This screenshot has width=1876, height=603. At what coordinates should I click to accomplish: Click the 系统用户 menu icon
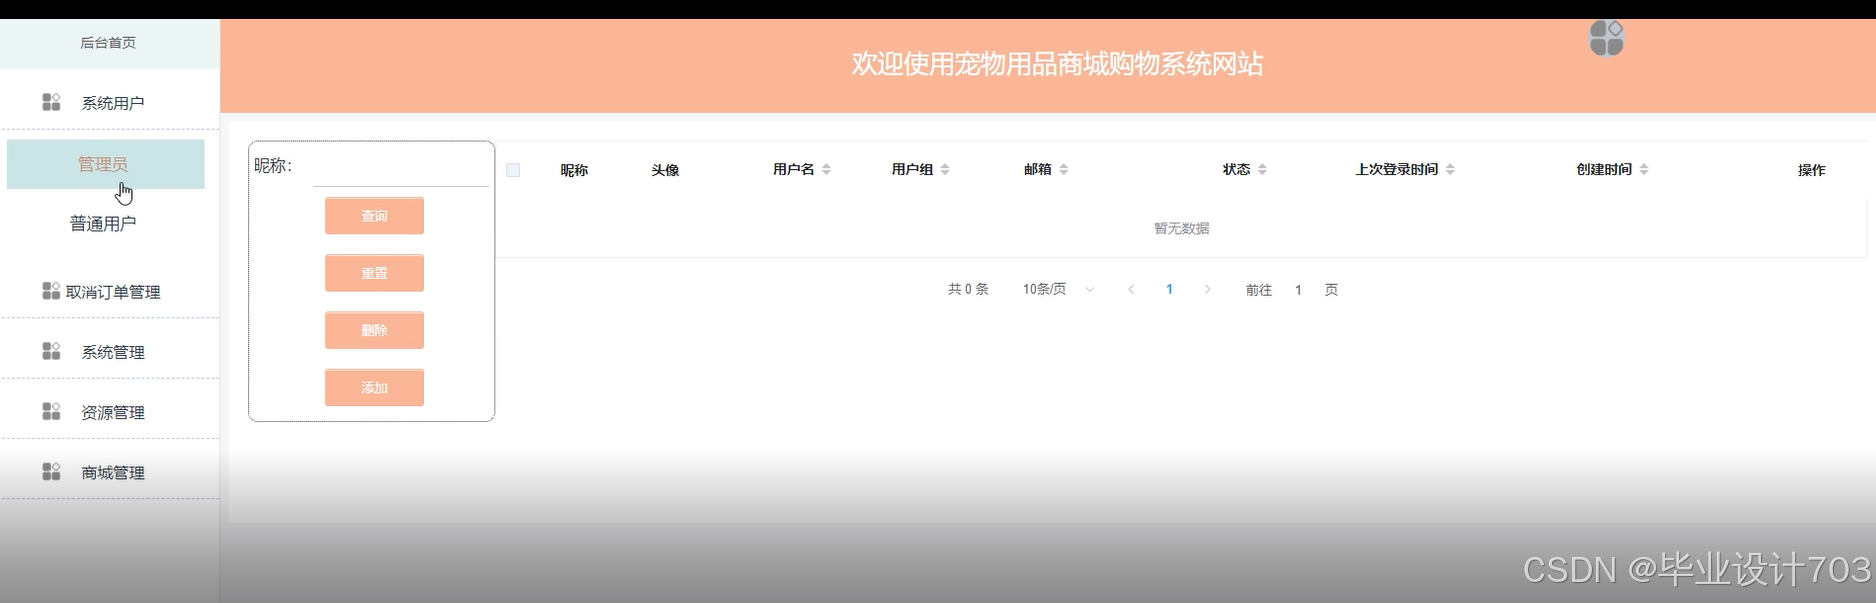pyautogui.click(x=51, y=102)
